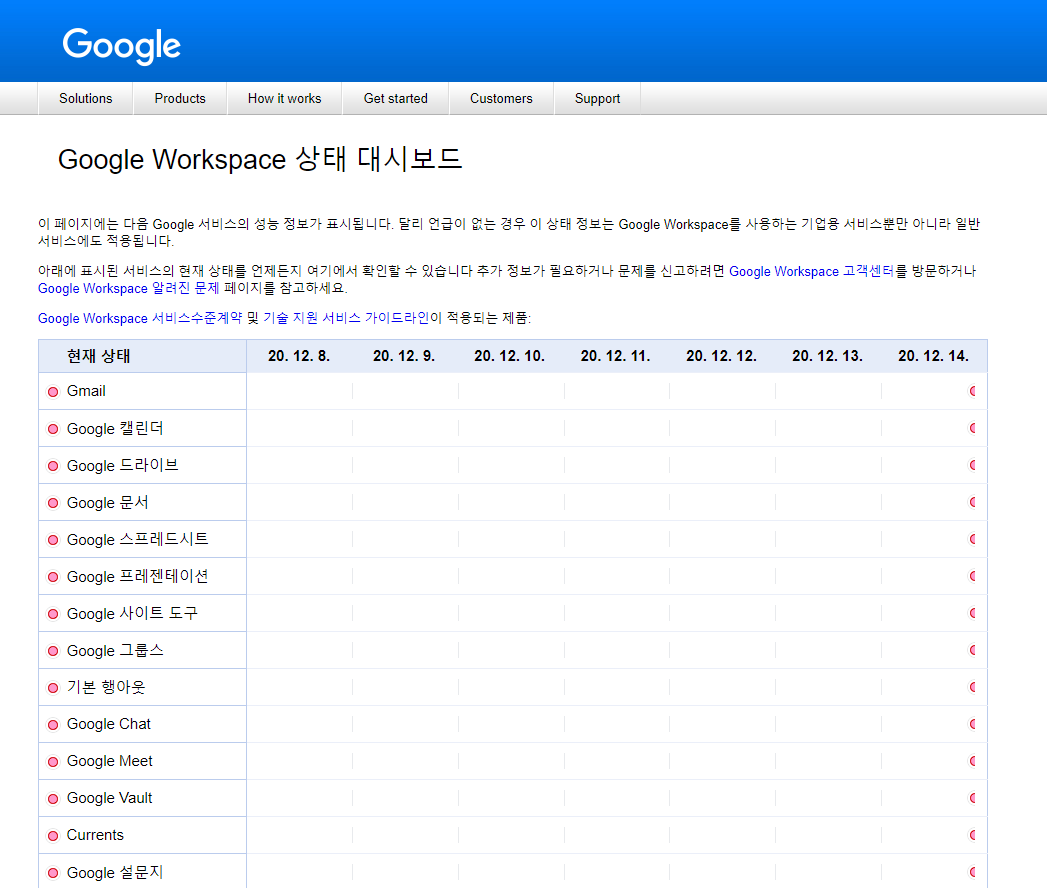Viewport: 1047px width, 888px height.
Task: Open the Google Workspace 서비스수준계약 link
Action: (x=140, y=318)
